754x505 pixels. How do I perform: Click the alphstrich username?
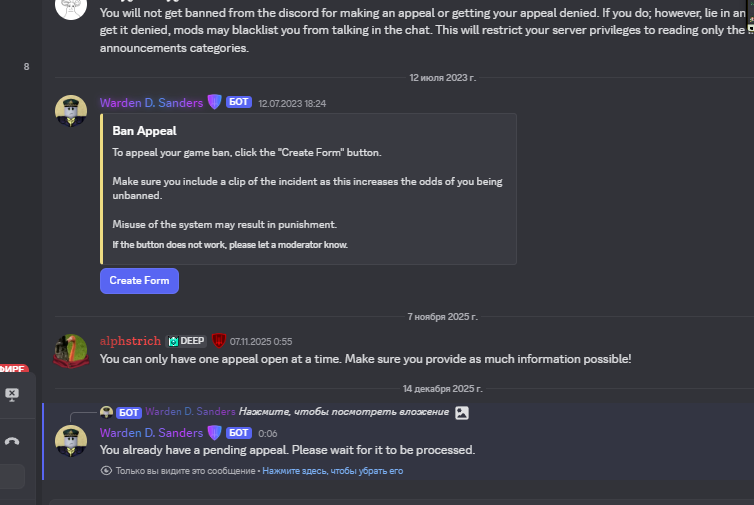pyautogui.click(x=130, y=341)
